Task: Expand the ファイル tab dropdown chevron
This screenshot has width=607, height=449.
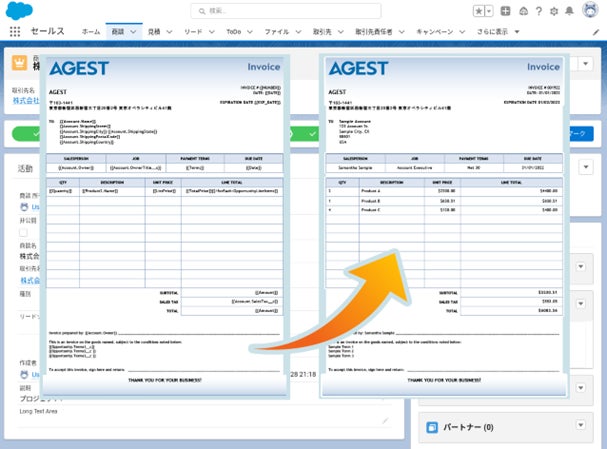Action: (x=298, y=32)
